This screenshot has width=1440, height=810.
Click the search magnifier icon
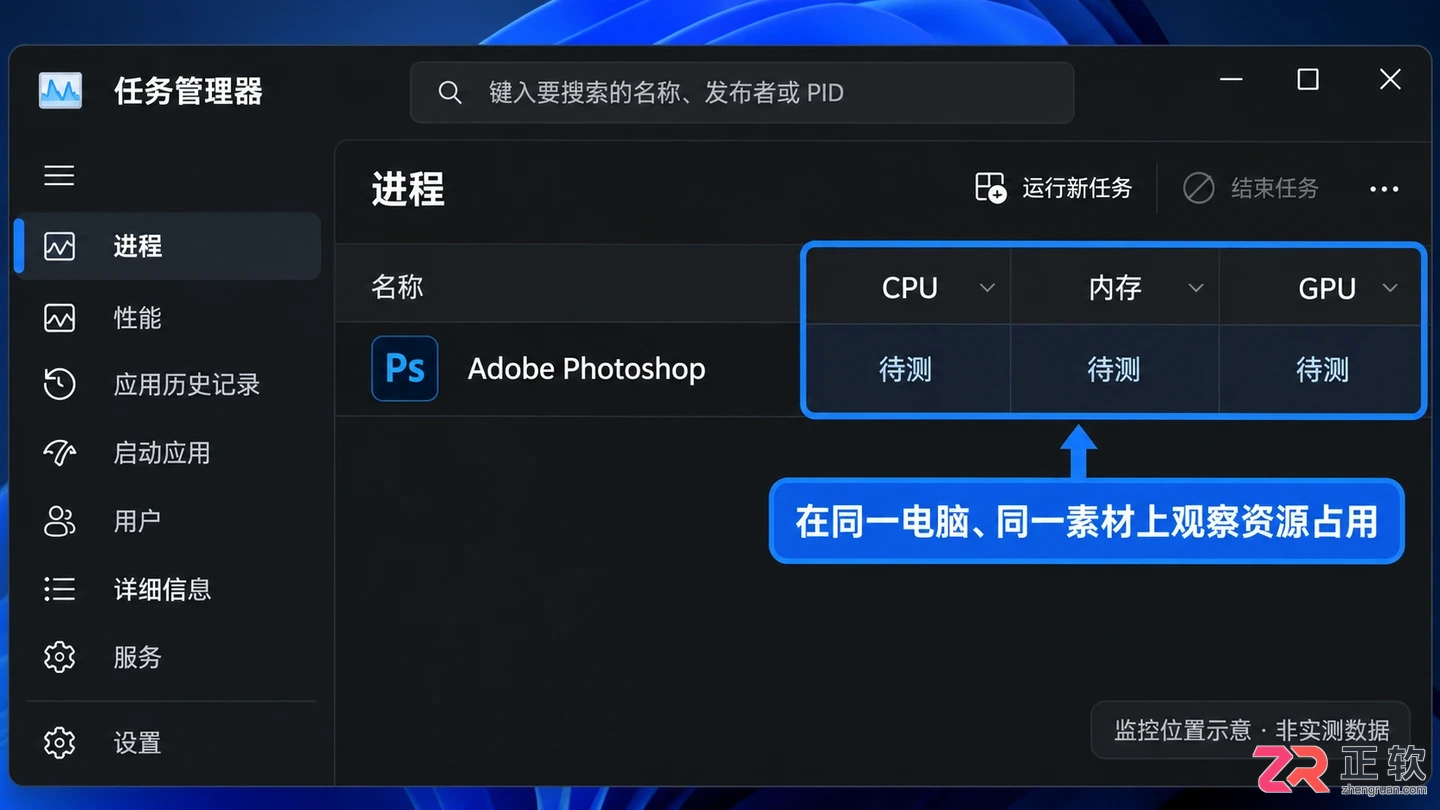[450, 93]
